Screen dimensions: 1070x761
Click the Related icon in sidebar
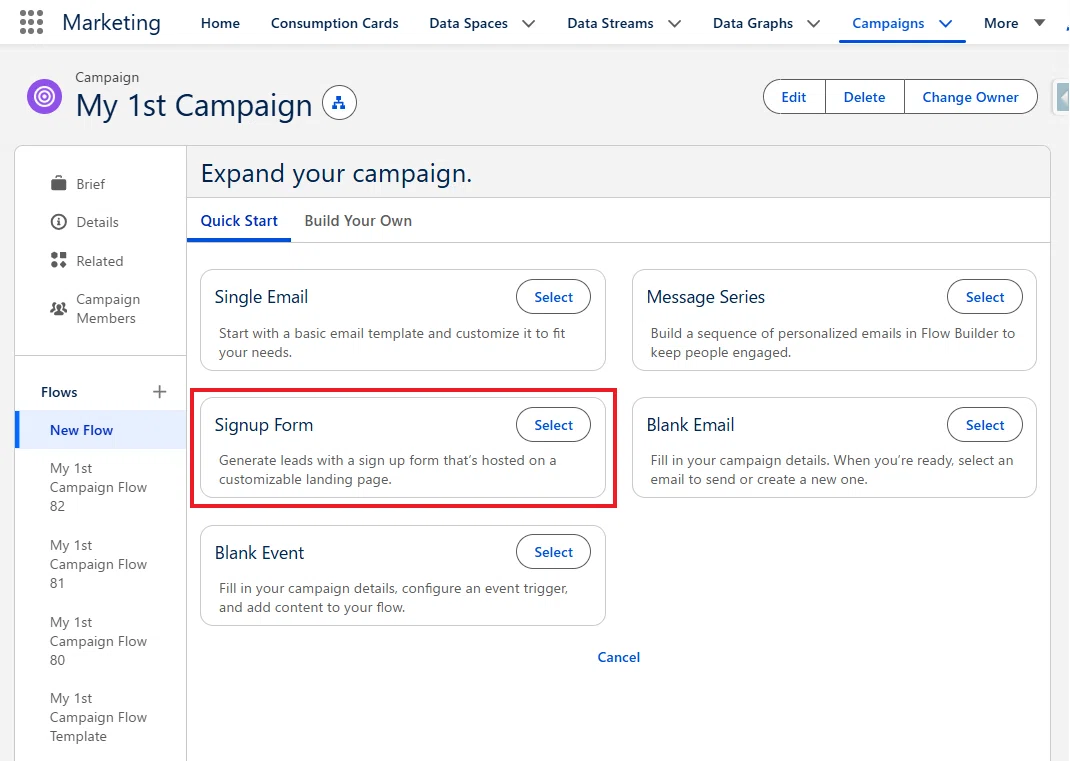[x=59, y=260]
